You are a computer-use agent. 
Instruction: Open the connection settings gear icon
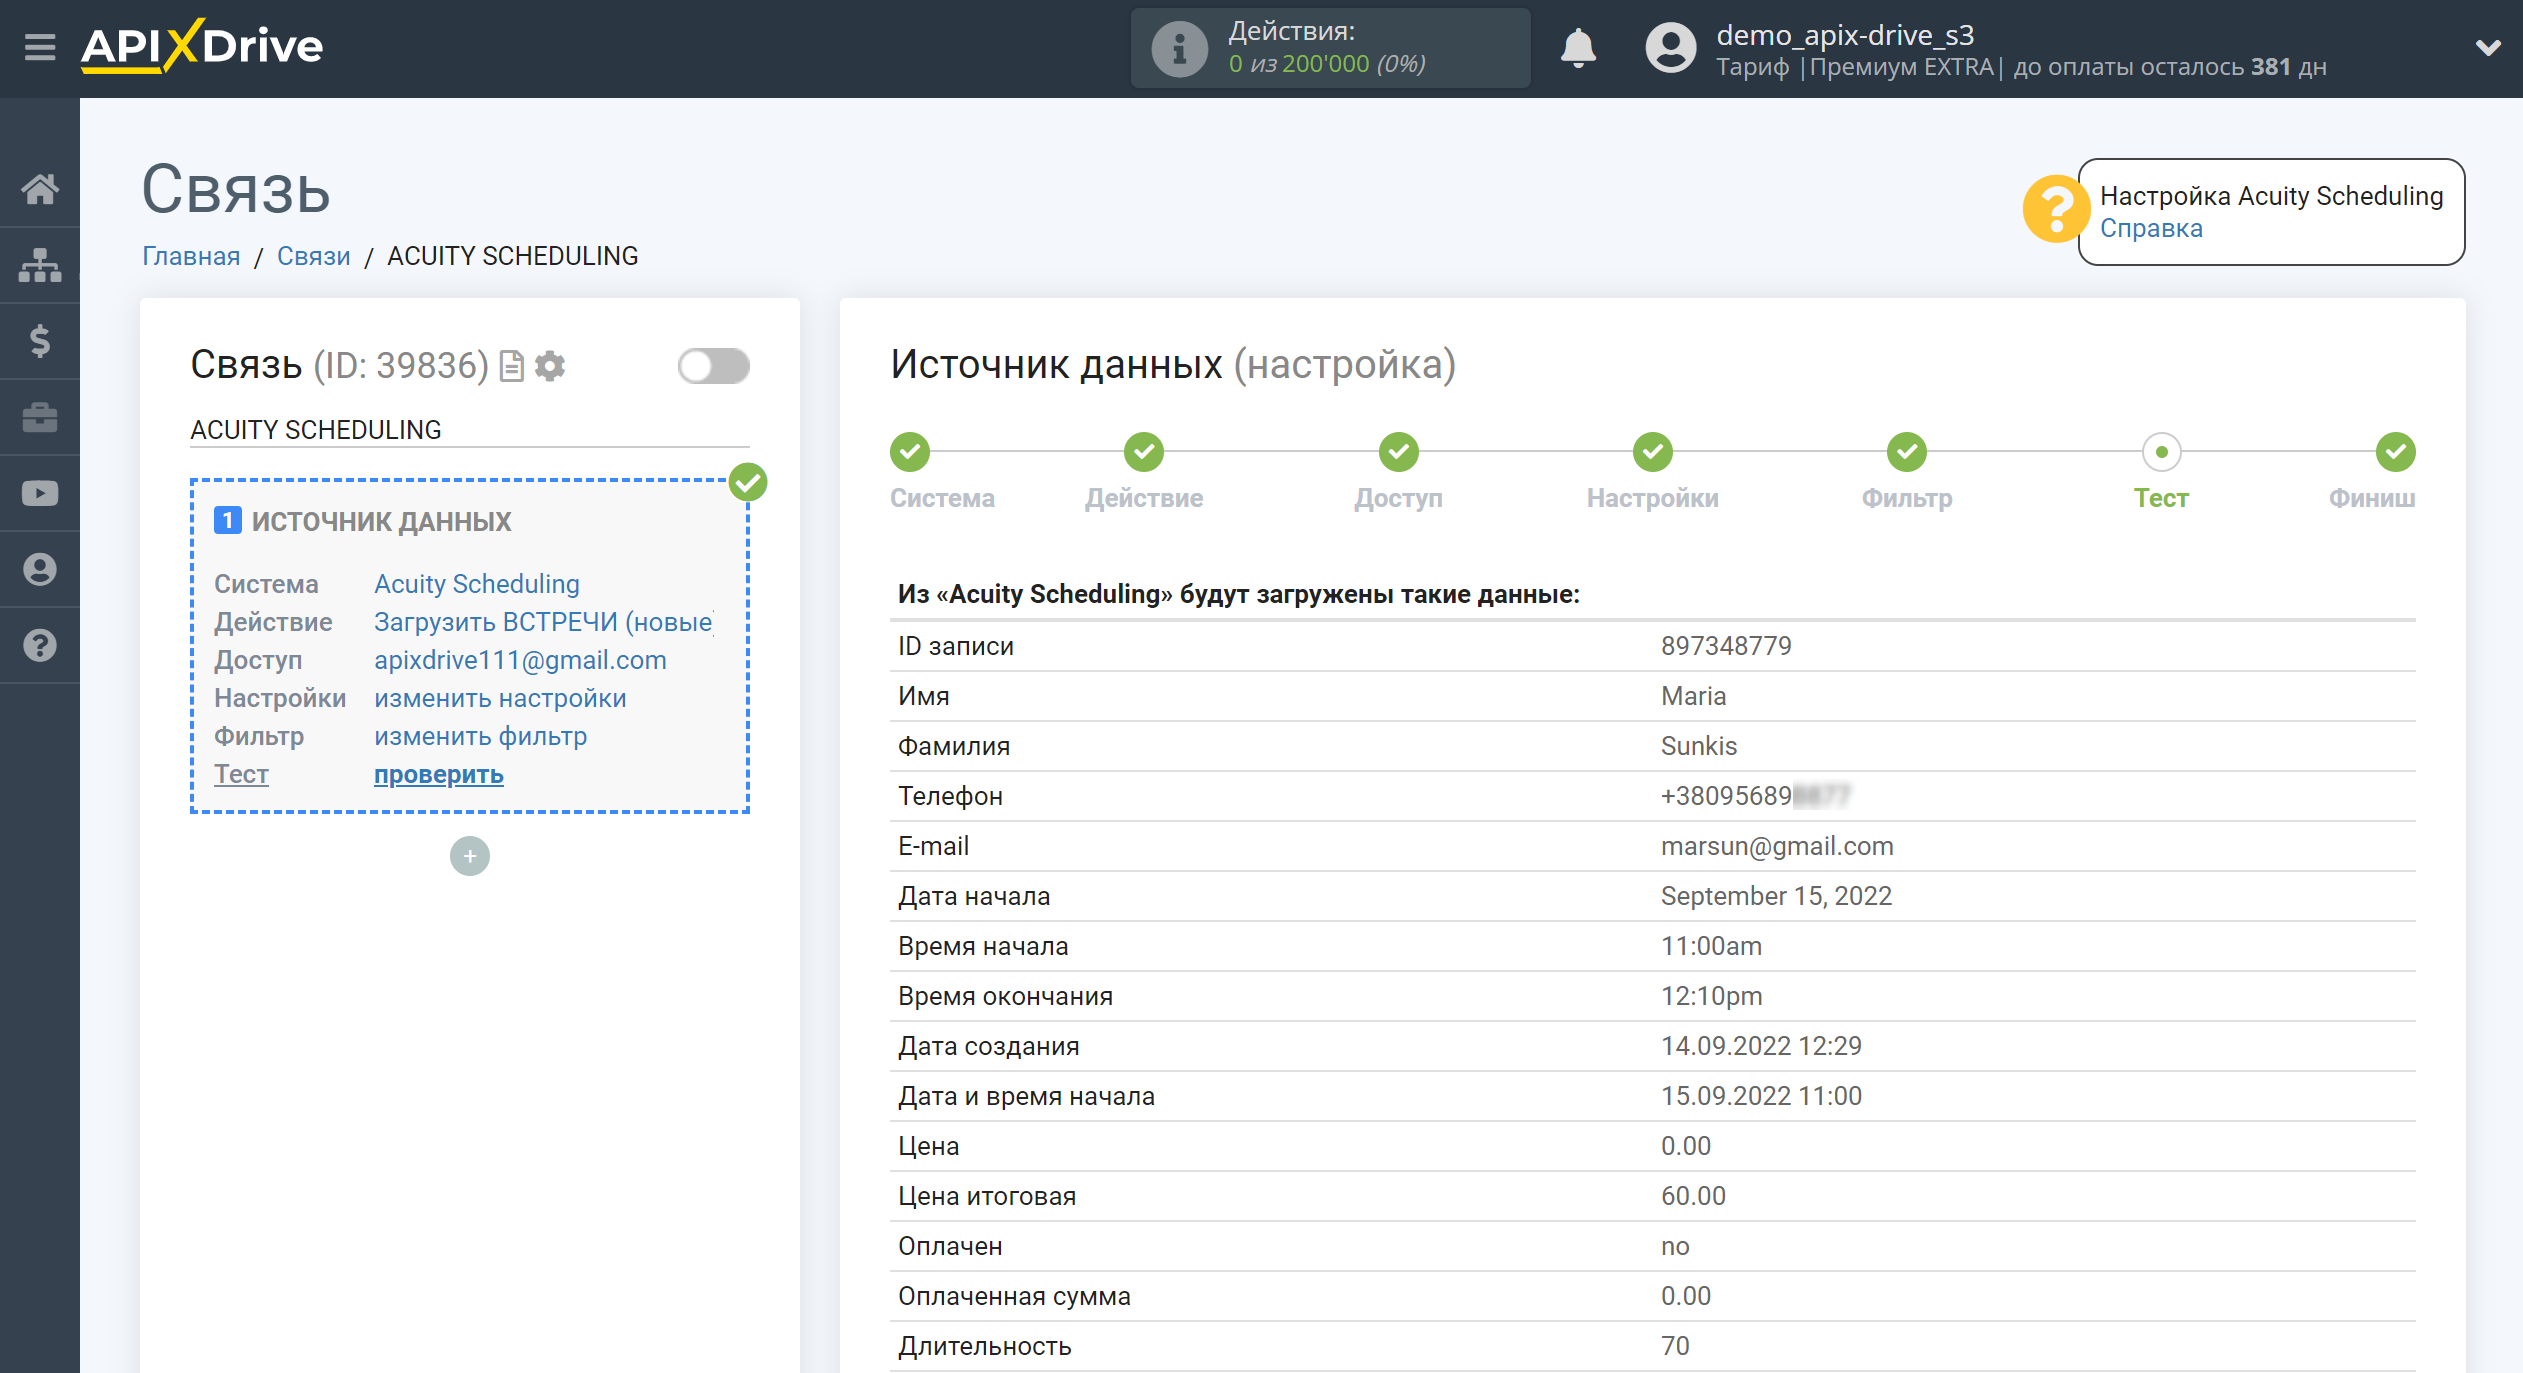pos(550,366)
